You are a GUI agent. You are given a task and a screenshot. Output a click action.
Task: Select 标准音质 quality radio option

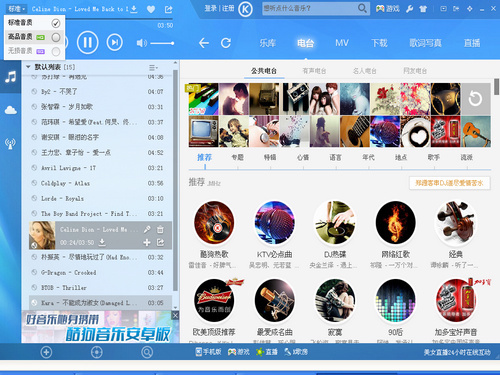point(56,23)
